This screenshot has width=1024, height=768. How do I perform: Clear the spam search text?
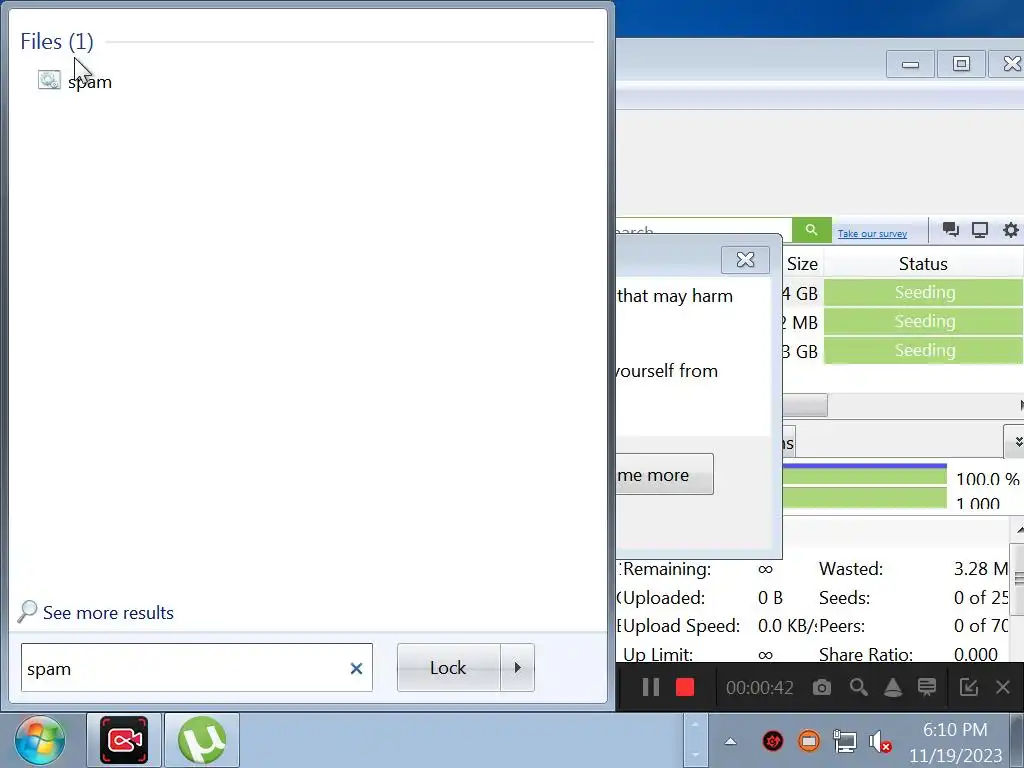coord(356,668)
